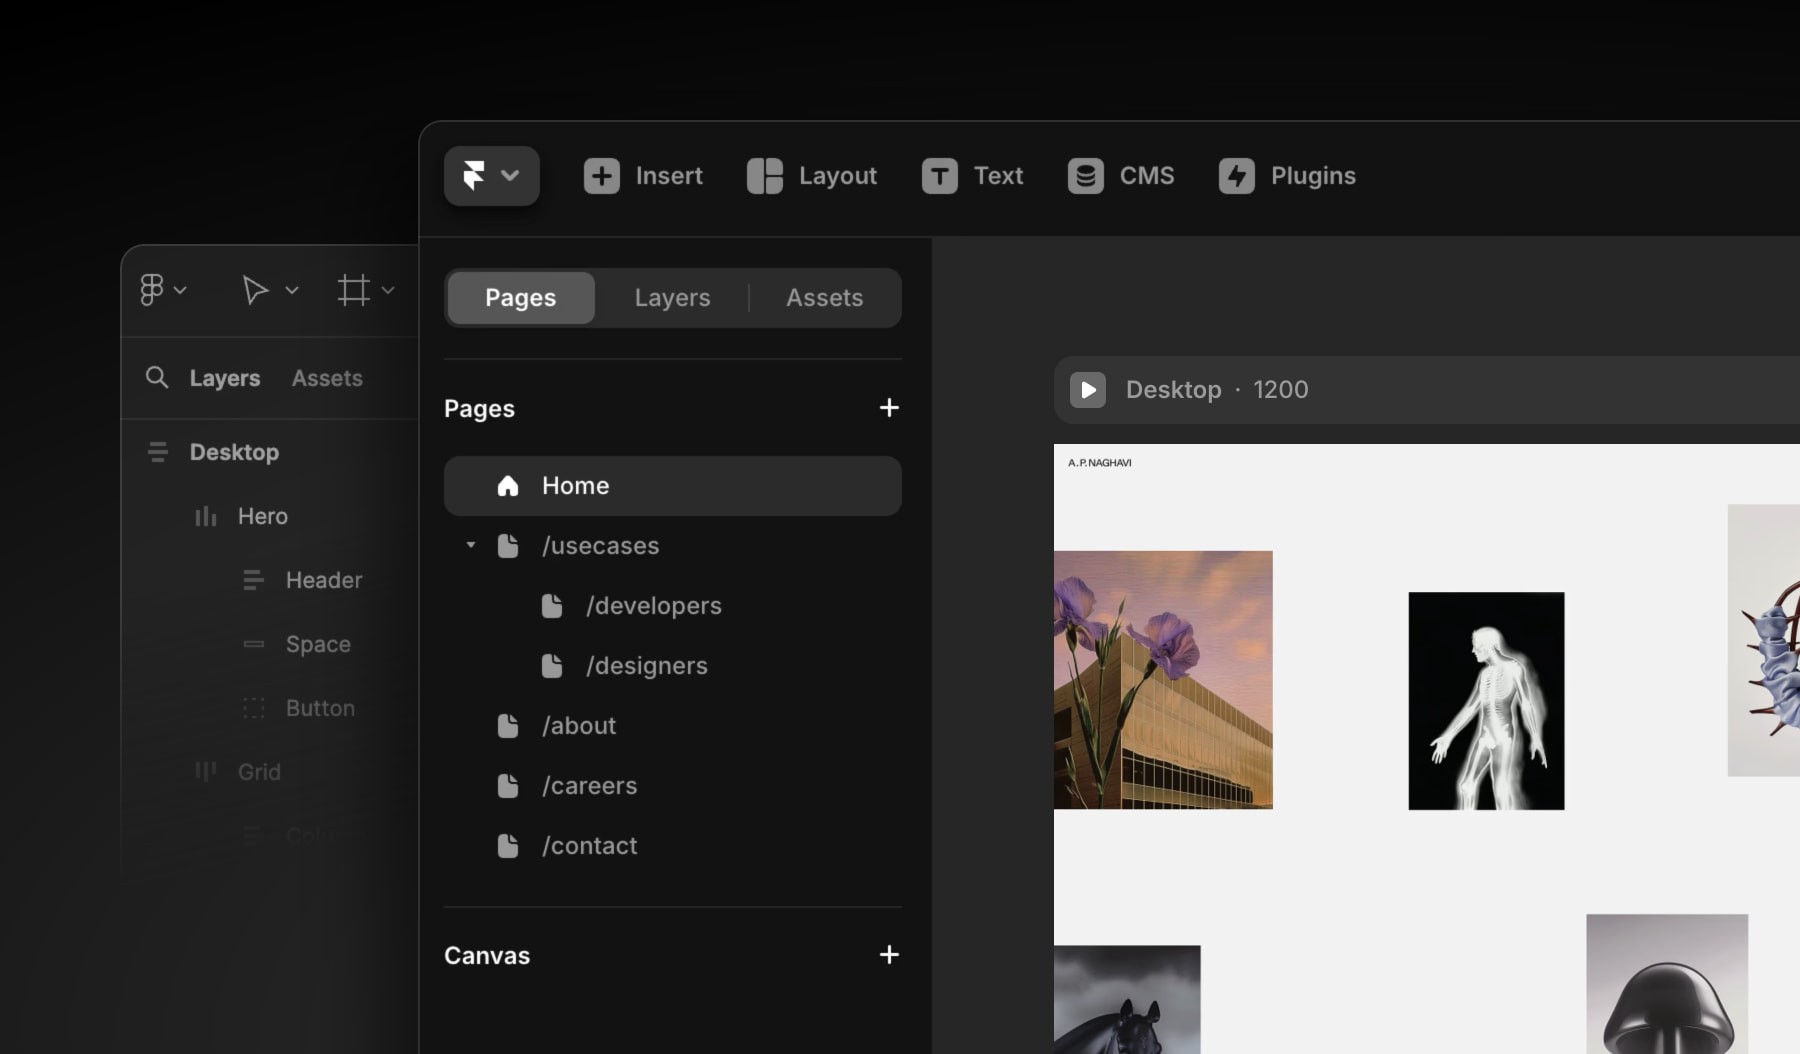This screenshot has width=1800, height=1054.
Task: Add a new canvas with the plus button
Action: [x=888, y=955]
